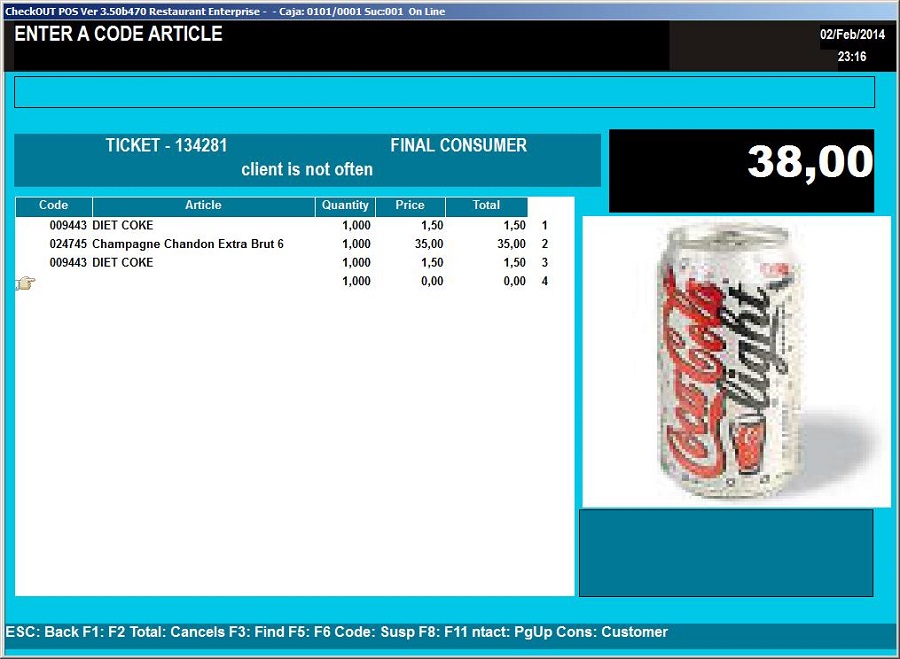Click the pointing hand icon in line 4
Image resolution: width=900 pixels, height=659 pixels.
(25, 283)
